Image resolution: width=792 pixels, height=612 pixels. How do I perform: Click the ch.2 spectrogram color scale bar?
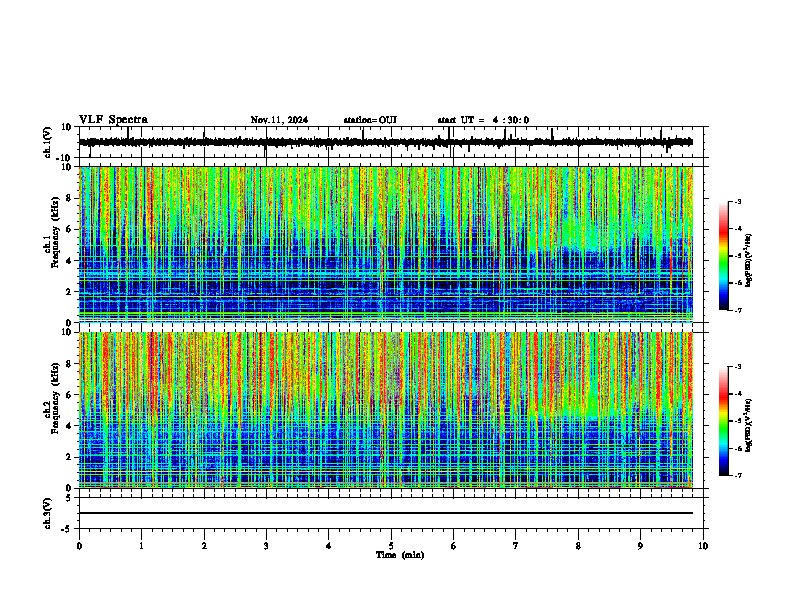(724, 421)
